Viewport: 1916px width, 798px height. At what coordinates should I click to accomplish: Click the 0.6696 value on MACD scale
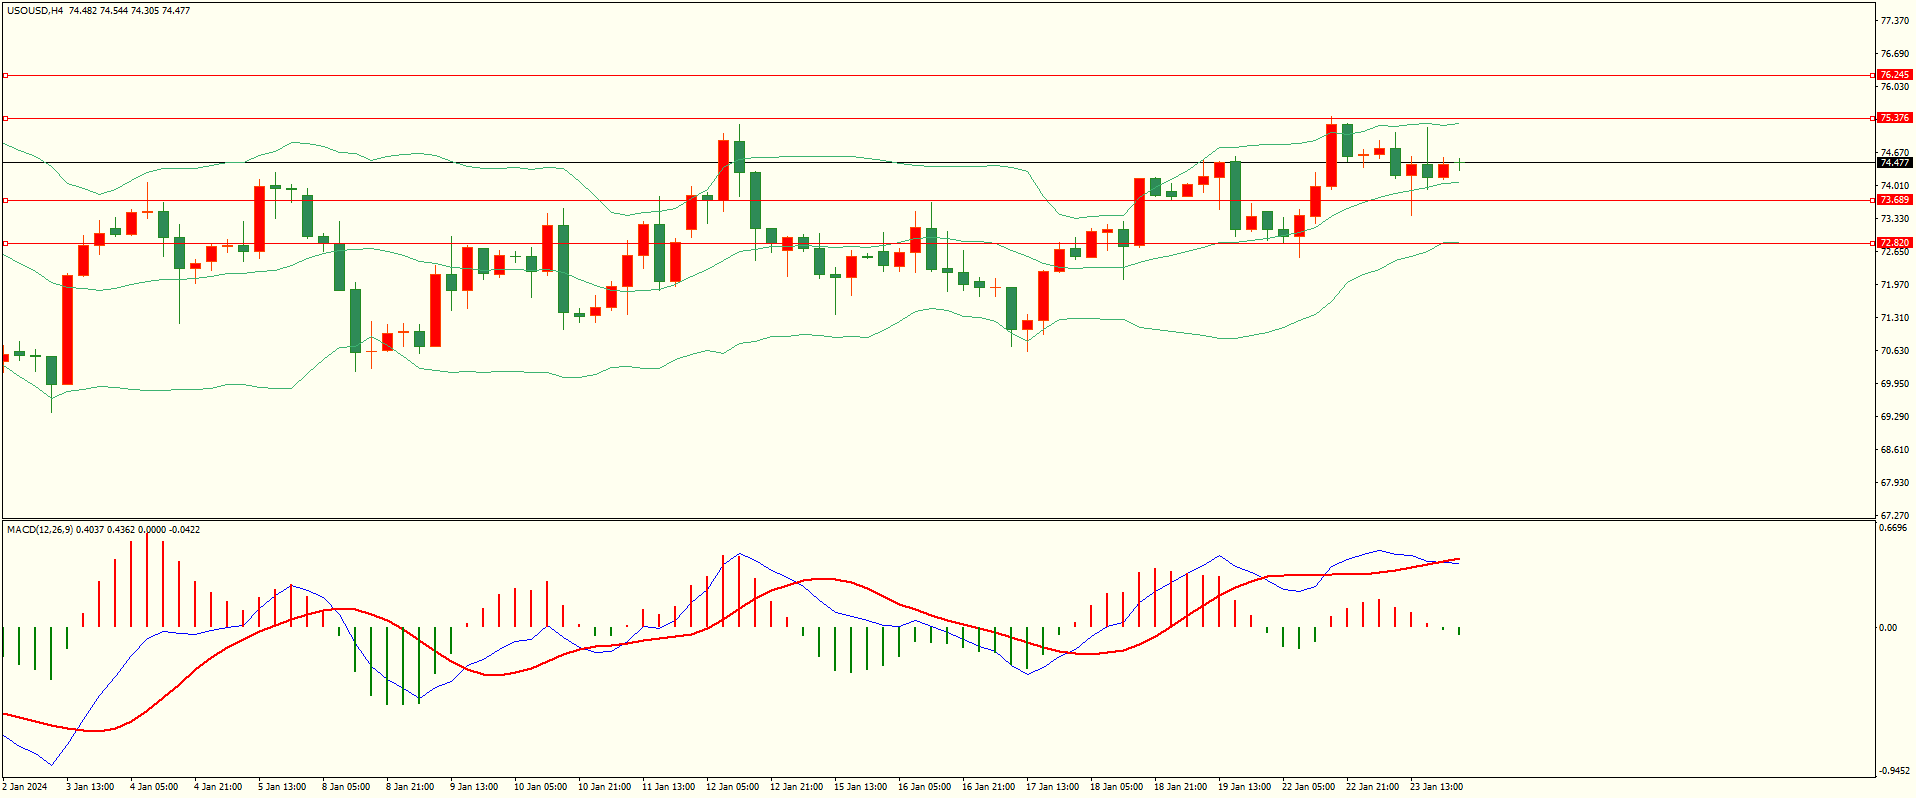pyautogui.click(x=1893, y=528)
